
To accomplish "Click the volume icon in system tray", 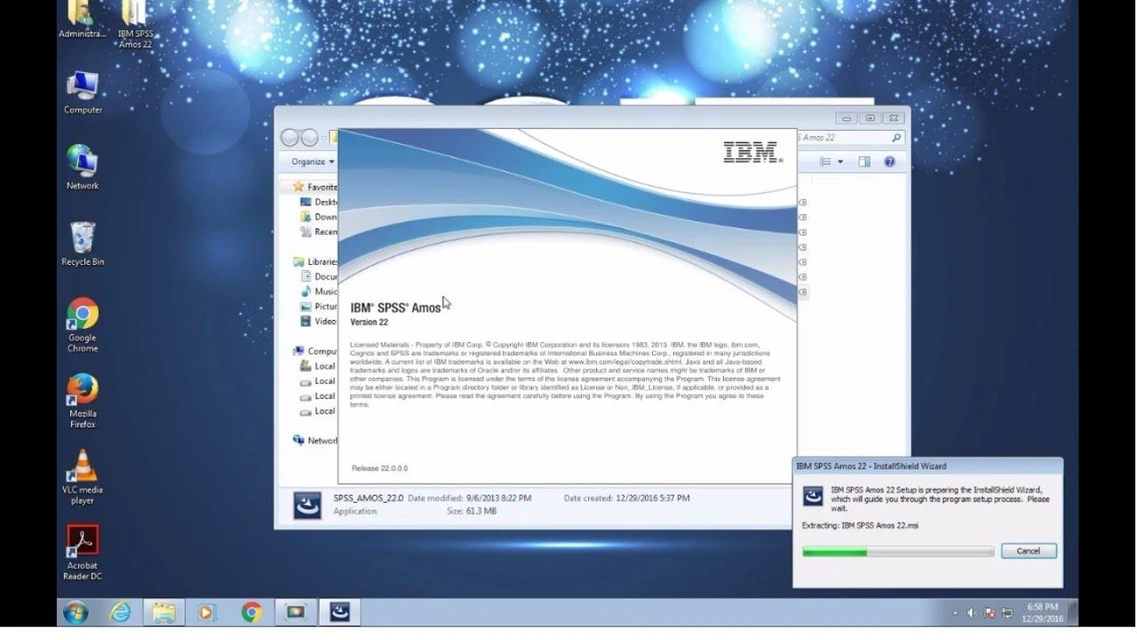I will pyautogui.click(x=972, y=613).
